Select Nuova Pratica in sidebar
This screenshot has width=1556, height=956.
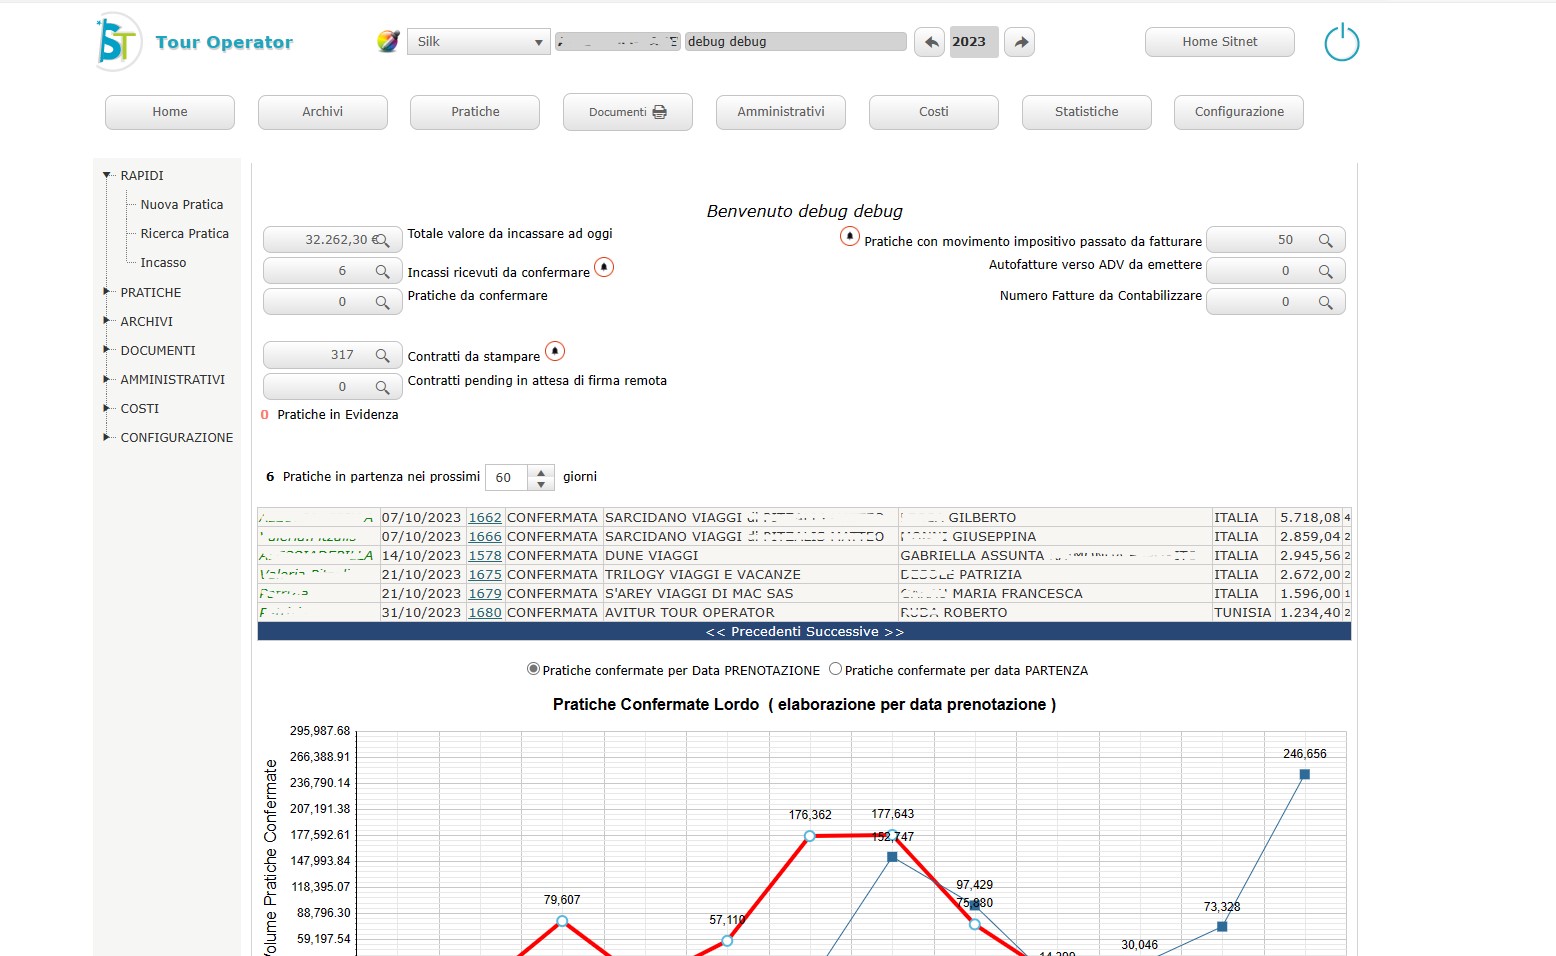[x=182, y=204]
